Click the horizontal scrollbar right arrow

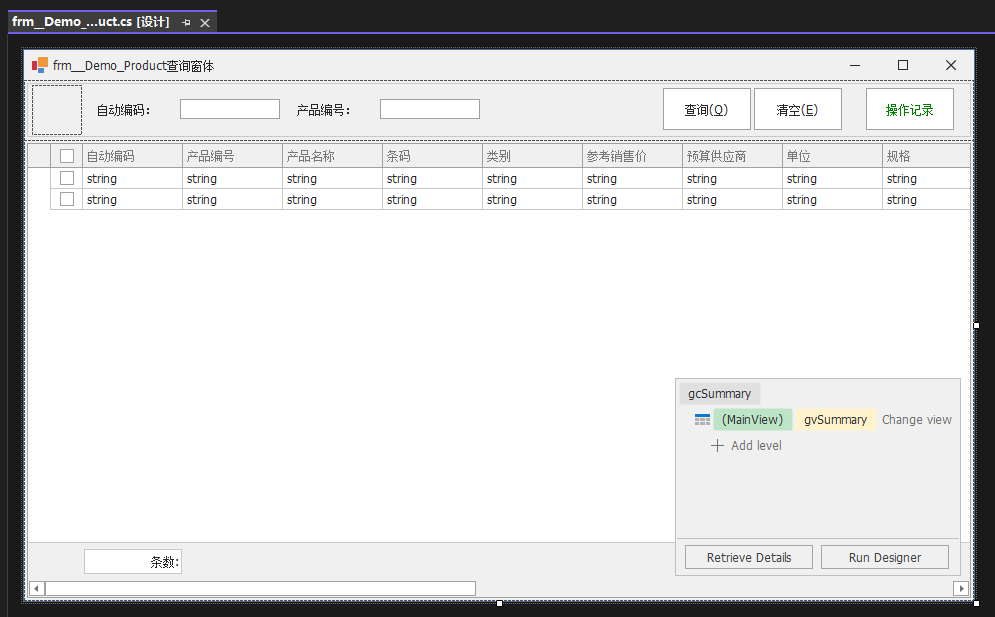pyautogui.click(x=961, y=588)
